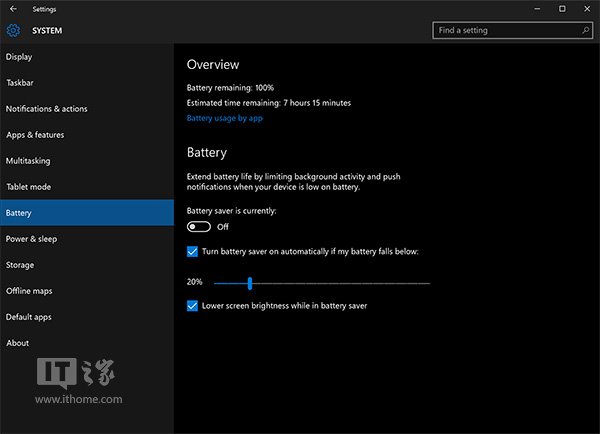This screenshot has width=600, height=434.
Task: Select Offline maps in sidebar
Action: pyautogui.click(x=30, y=291)
